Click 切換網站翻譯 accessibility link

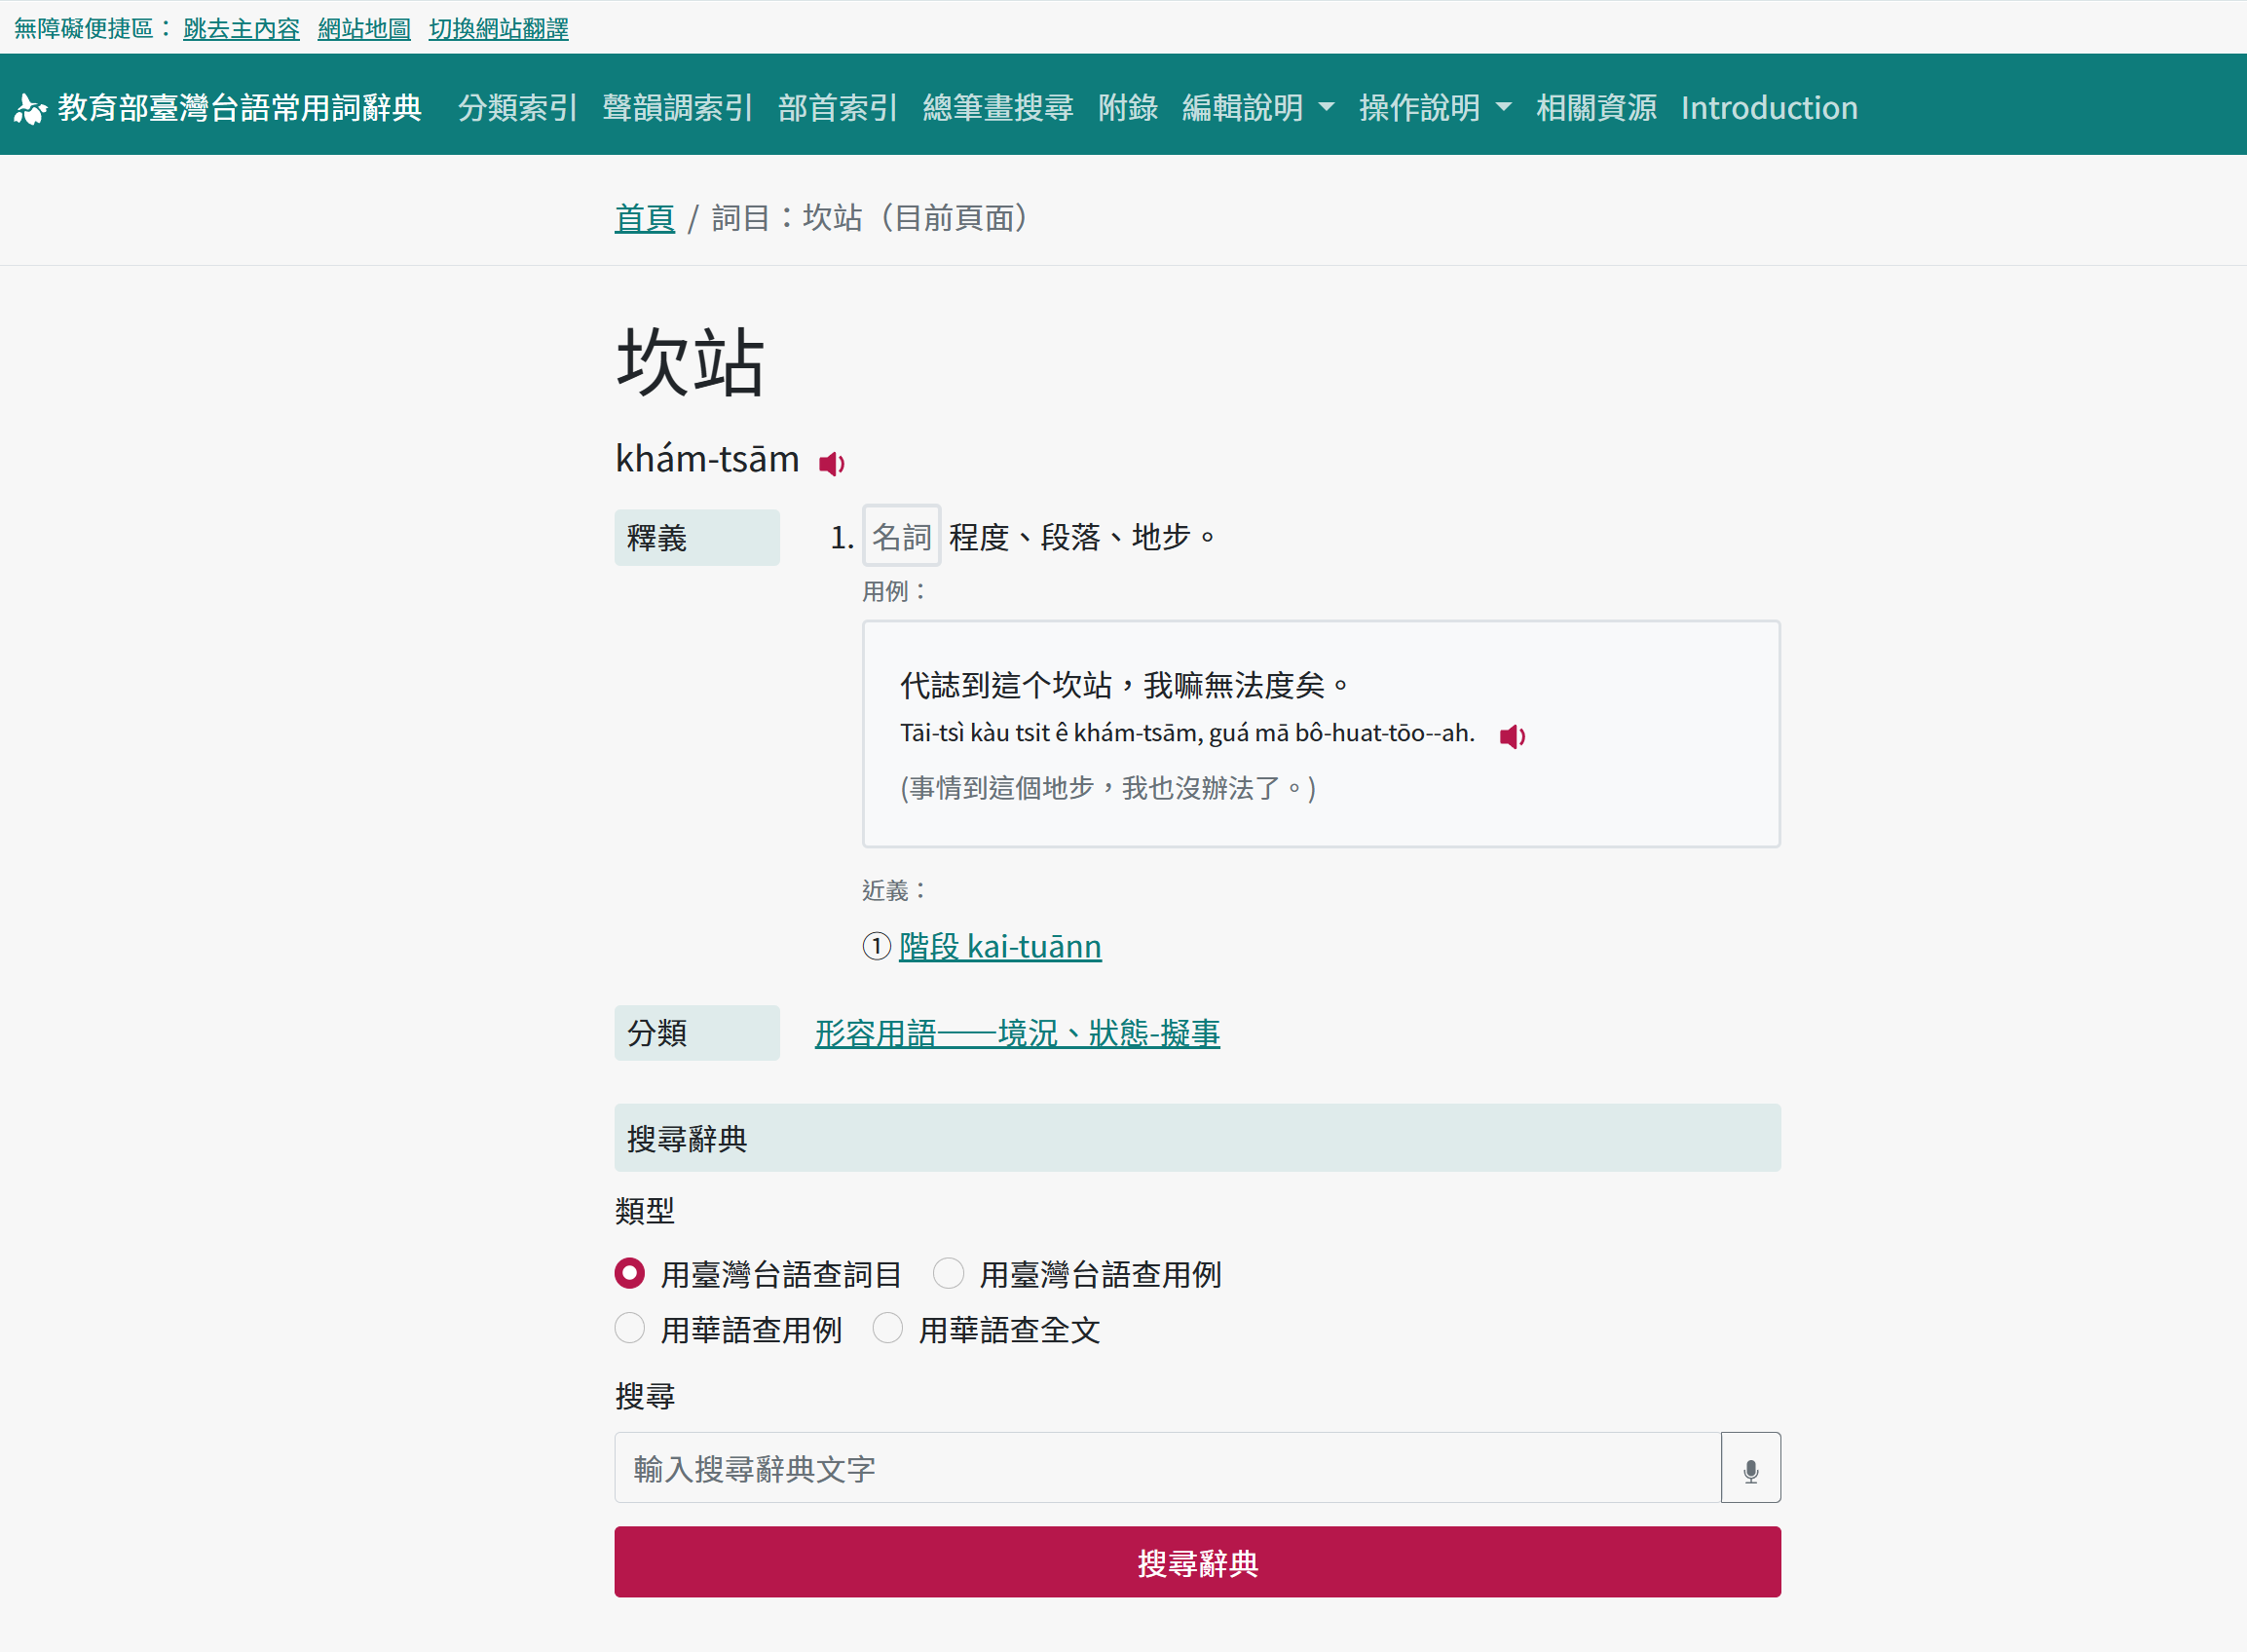(x=498, y=29)
